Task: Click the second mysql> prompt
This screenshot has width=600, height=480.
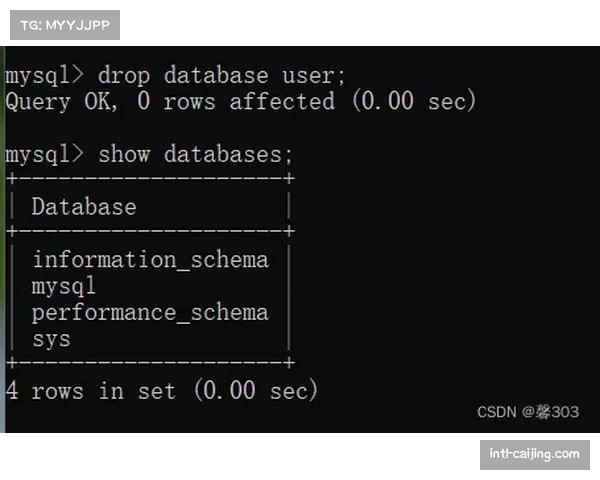Action: pyautogui.click(x=45, y=154)
